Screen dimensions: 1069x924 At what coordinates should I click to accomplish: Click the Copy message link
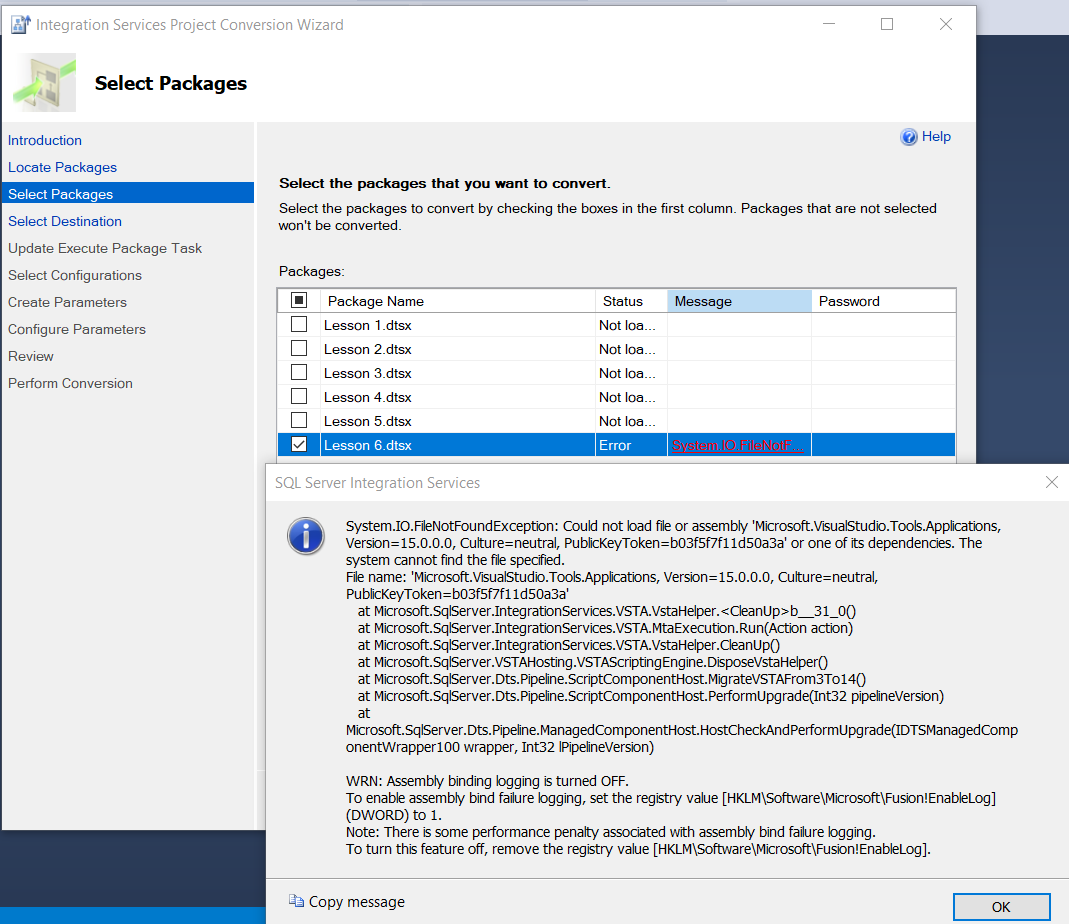pos(357,901)
